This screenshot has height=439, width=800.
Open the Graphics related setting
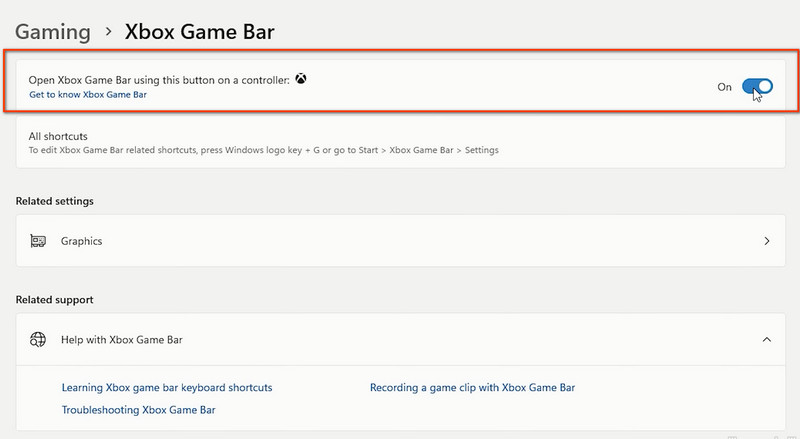click(x=401, y=241)
